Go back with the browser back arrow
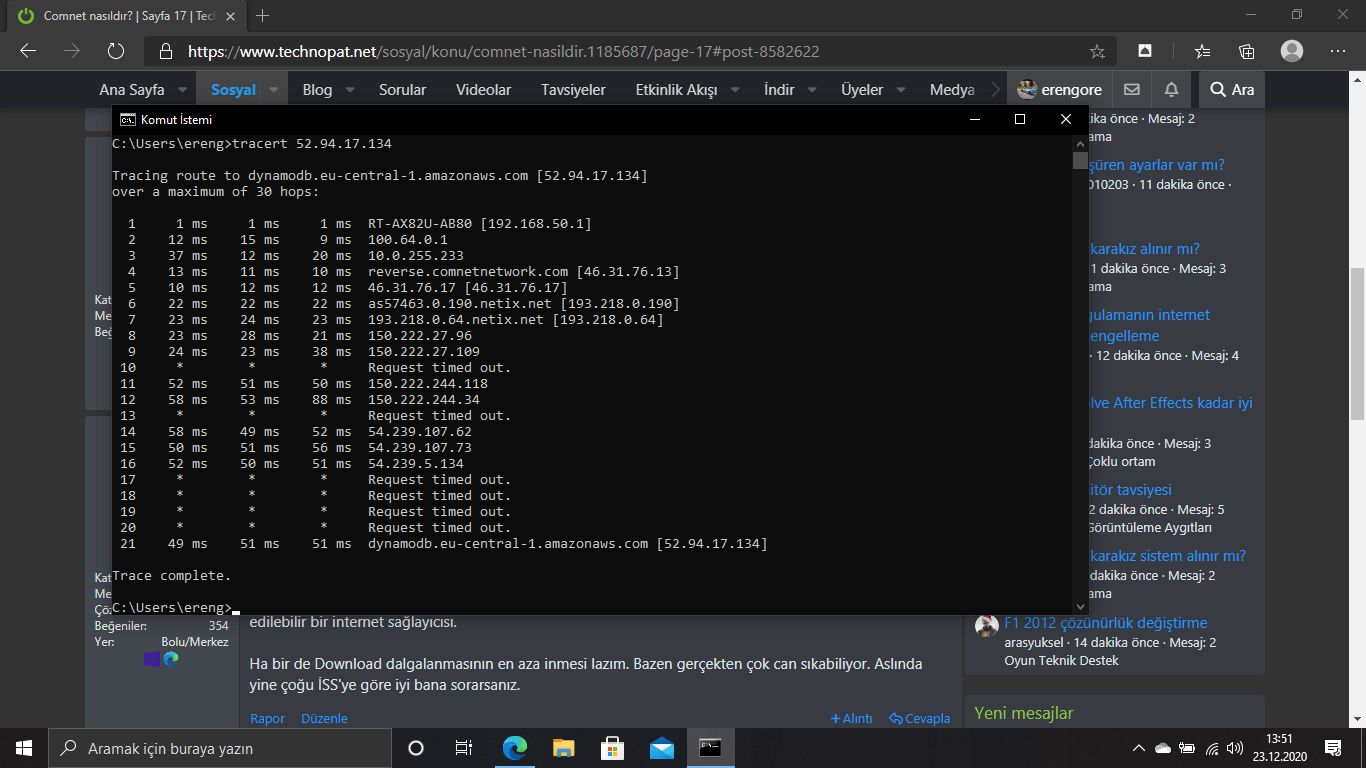This screenshot has height=768, width=1366. click(28, 51)
